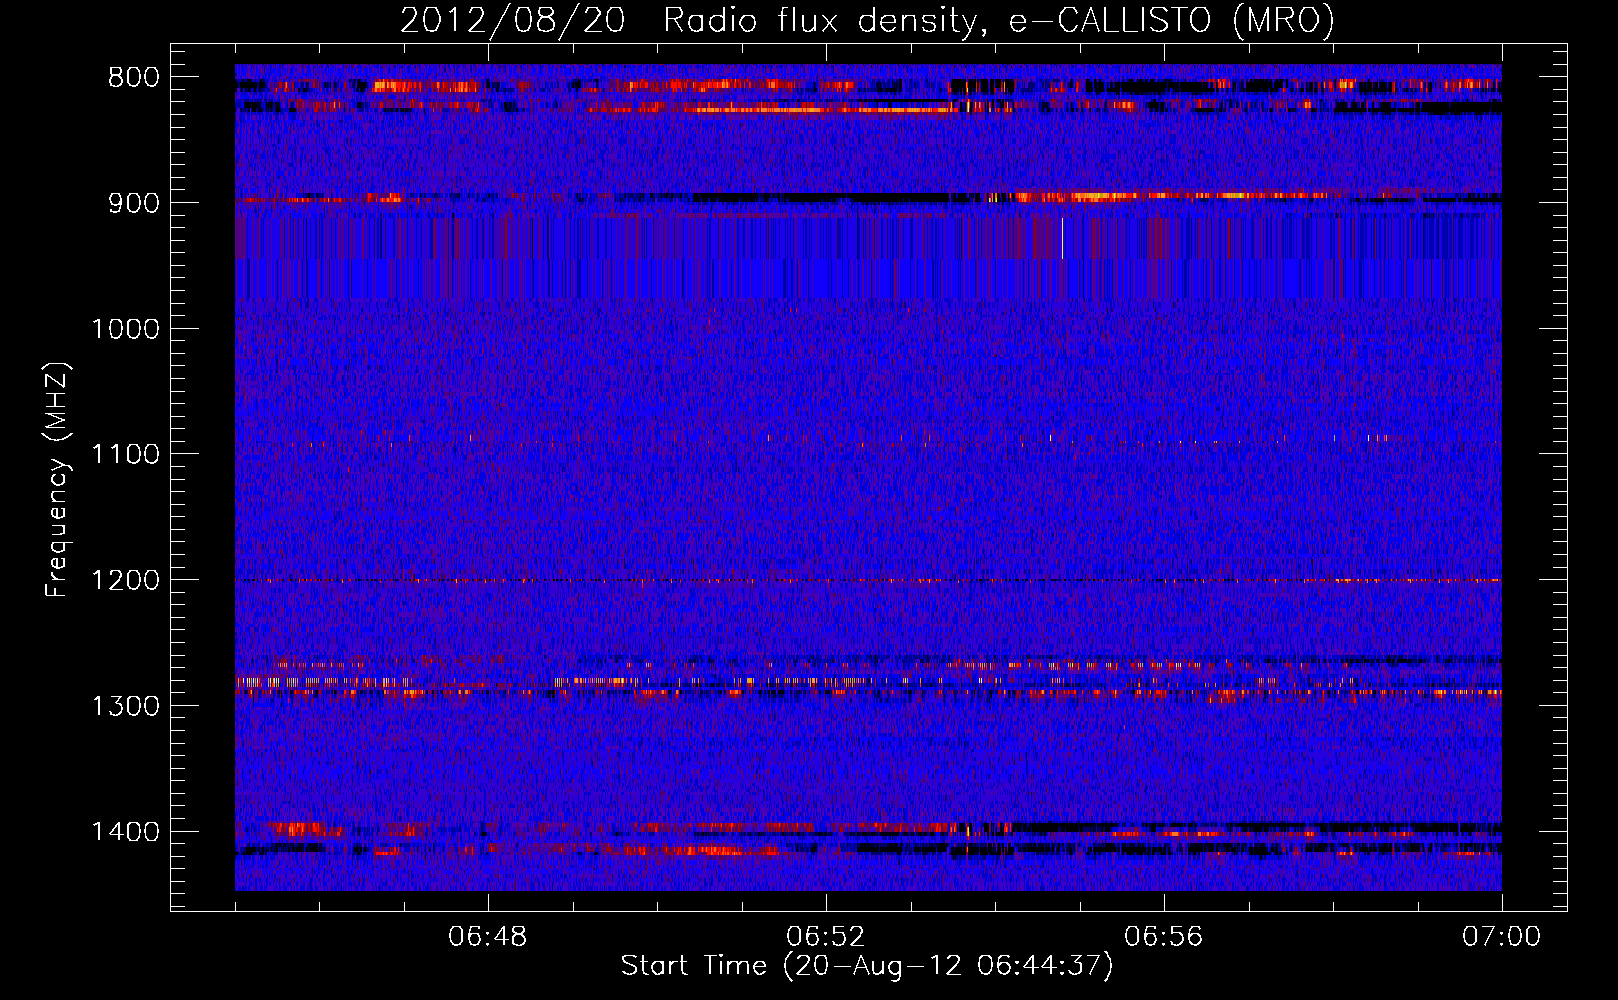Click time tick label '06:56'
The image size is (1618, 1000).
[x=1163, y=937]
